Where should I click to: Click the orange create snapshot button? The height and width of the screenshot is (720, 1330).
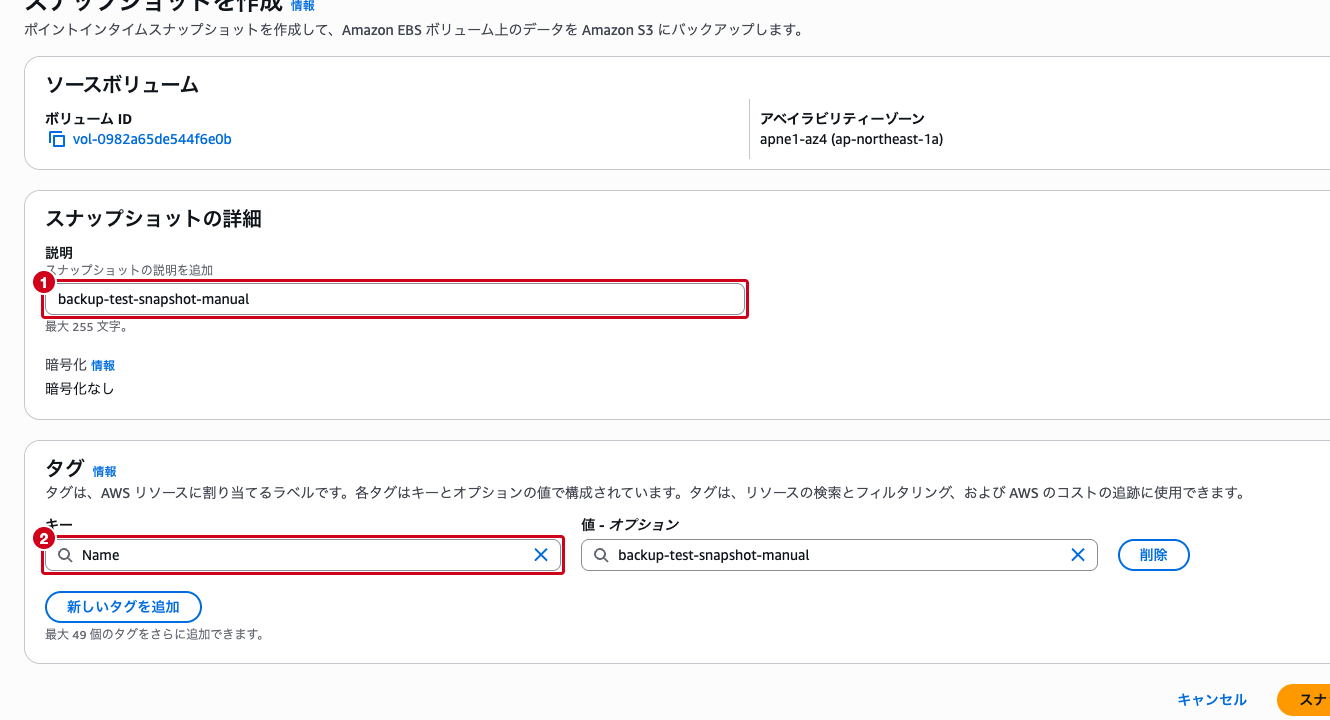pyautogui.click(x=1304, y=700)
